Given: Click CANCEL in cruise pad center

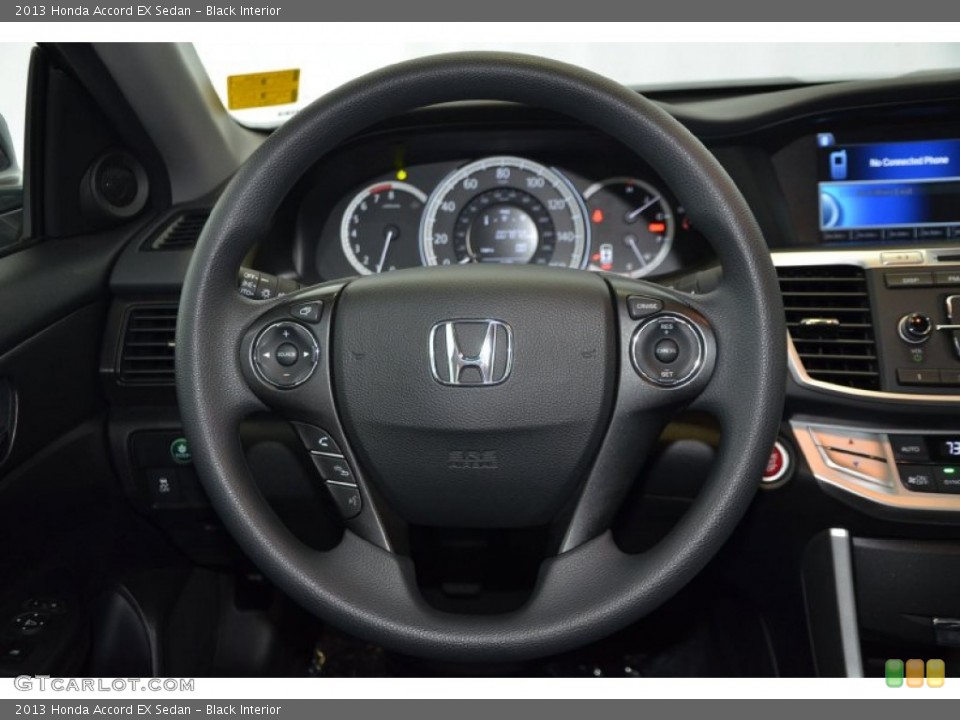Looking at the screenshot, I should point(667,351).
